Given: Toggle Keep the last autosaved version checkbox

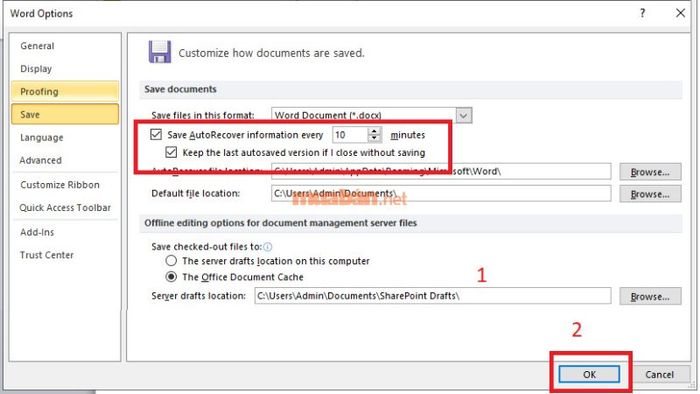Looking at the screenshot, I should pos(171,152).
